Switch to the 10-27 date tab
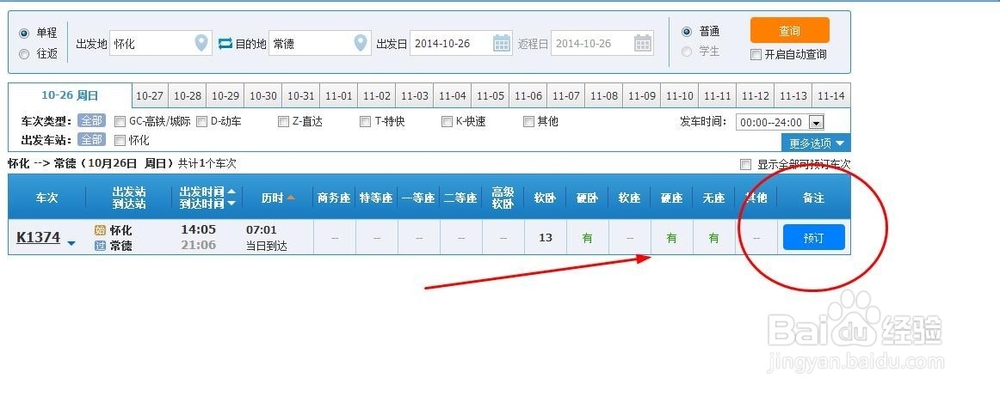Image resolution: width=1000 pixels, height=396 pixels. 150,96
